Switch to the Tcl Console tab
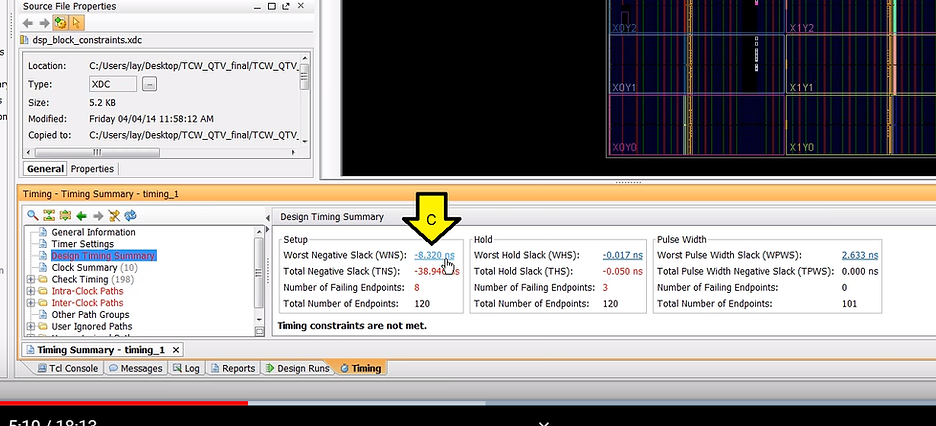936x426 pixels. [x=67, y=369]
